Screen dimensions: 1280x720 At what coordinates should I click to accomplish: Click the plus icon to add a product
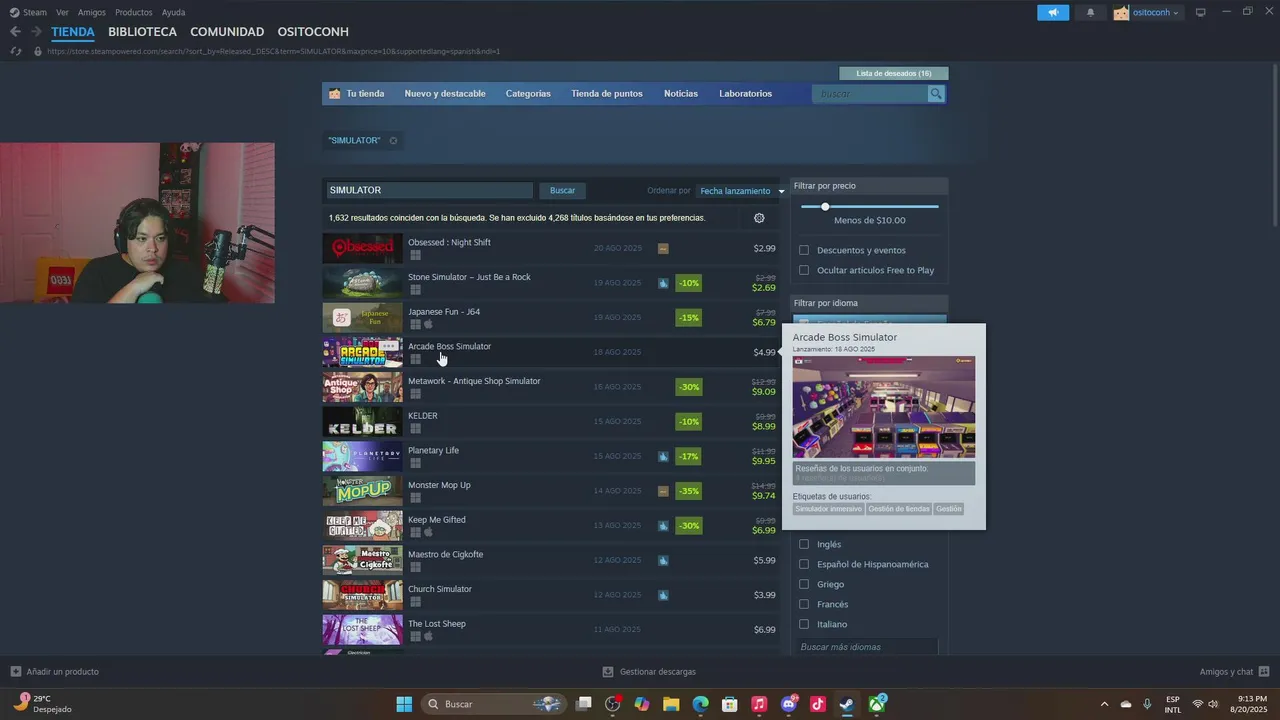15,672
